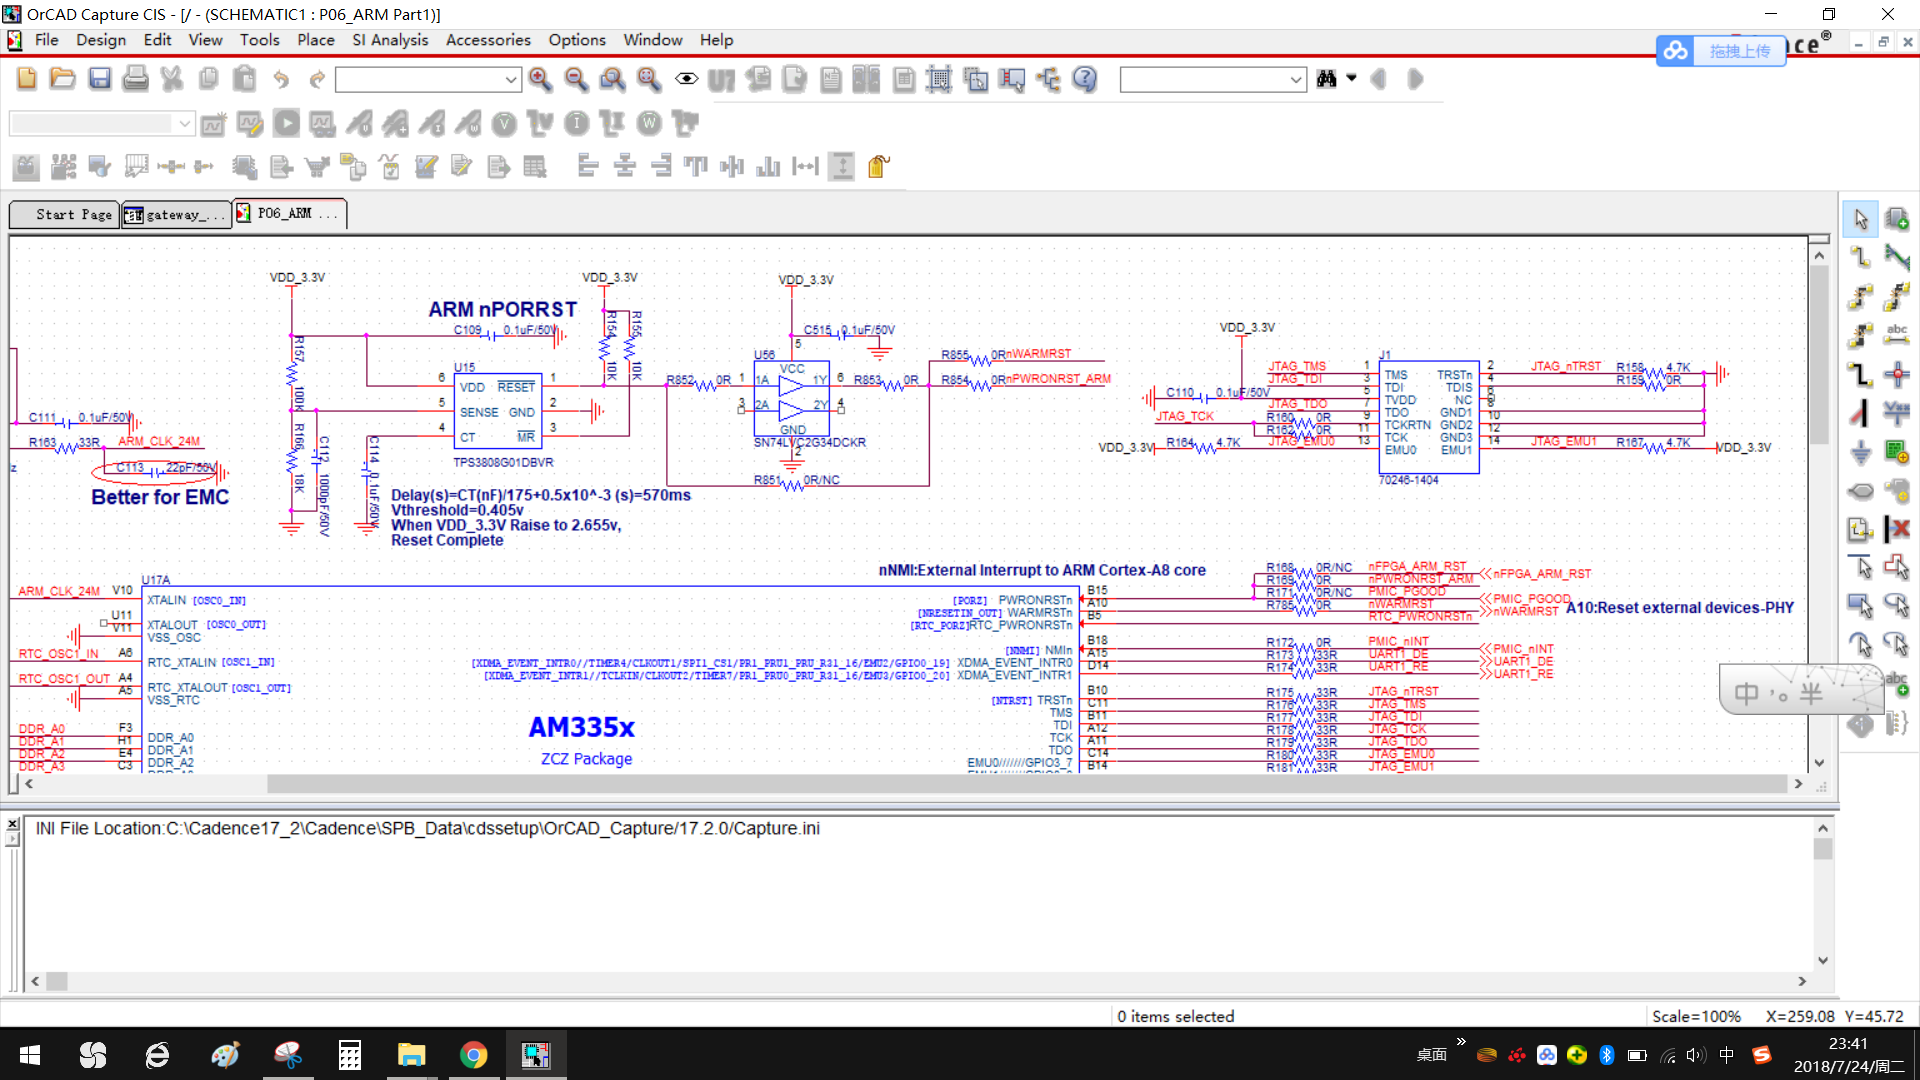Open the dropdown arrow beside binoculars

click(x=1352, y=78)
